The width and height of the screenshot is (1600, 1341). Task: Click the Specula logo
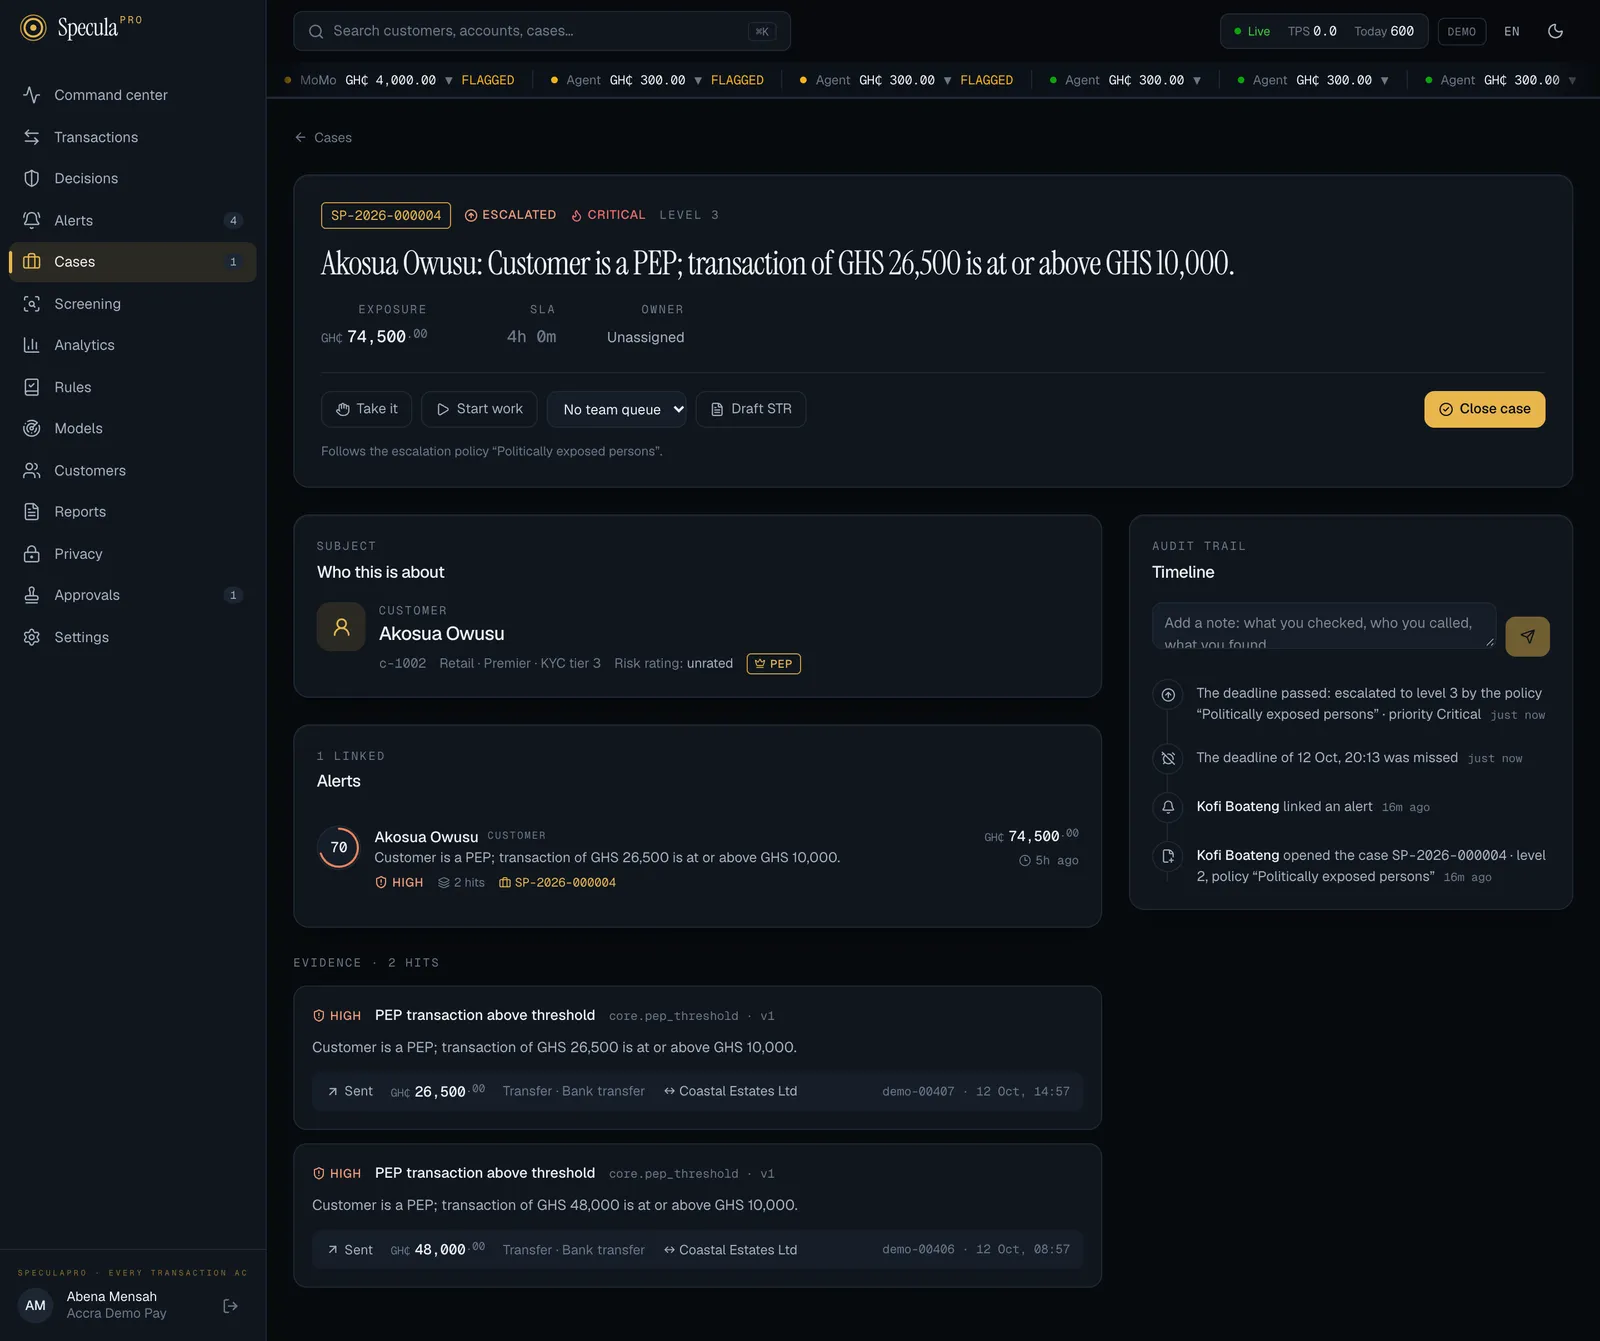click(x=81, y=28)
